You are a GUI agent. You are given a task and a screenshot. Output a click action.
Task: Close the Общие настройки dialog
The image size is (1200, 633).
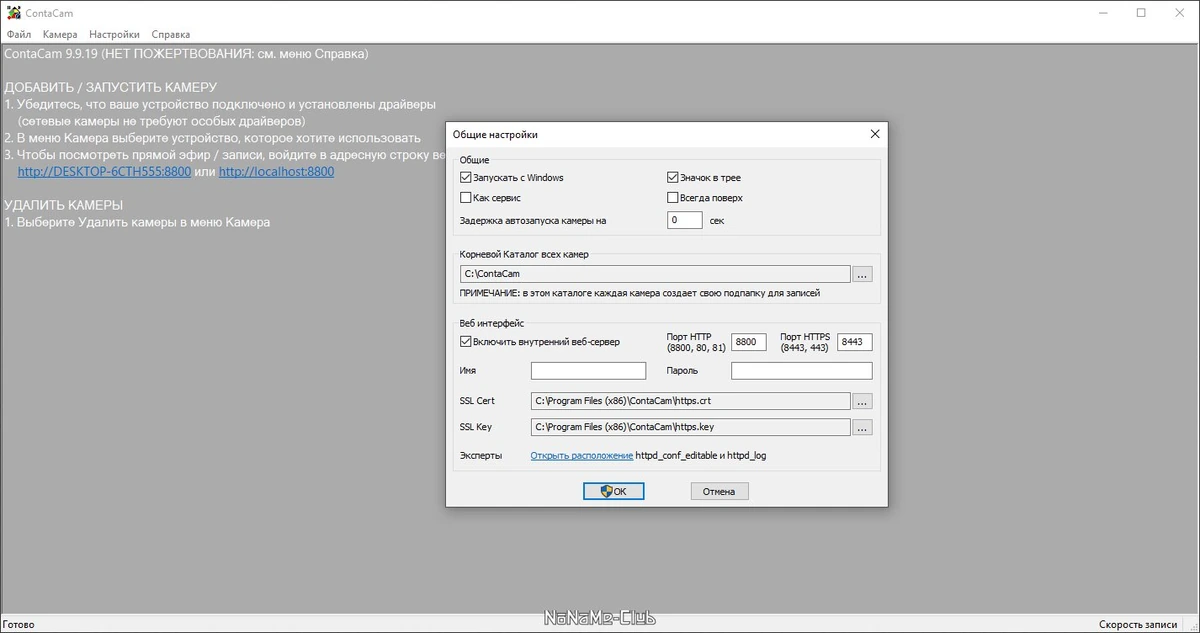coord(875,134)
